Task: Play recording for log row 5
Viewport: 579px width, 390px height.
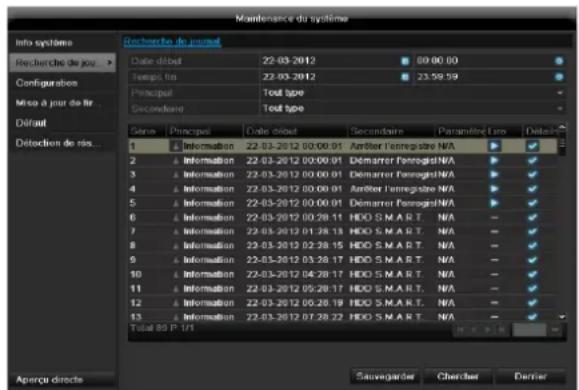Action: (x=494, y=203)
